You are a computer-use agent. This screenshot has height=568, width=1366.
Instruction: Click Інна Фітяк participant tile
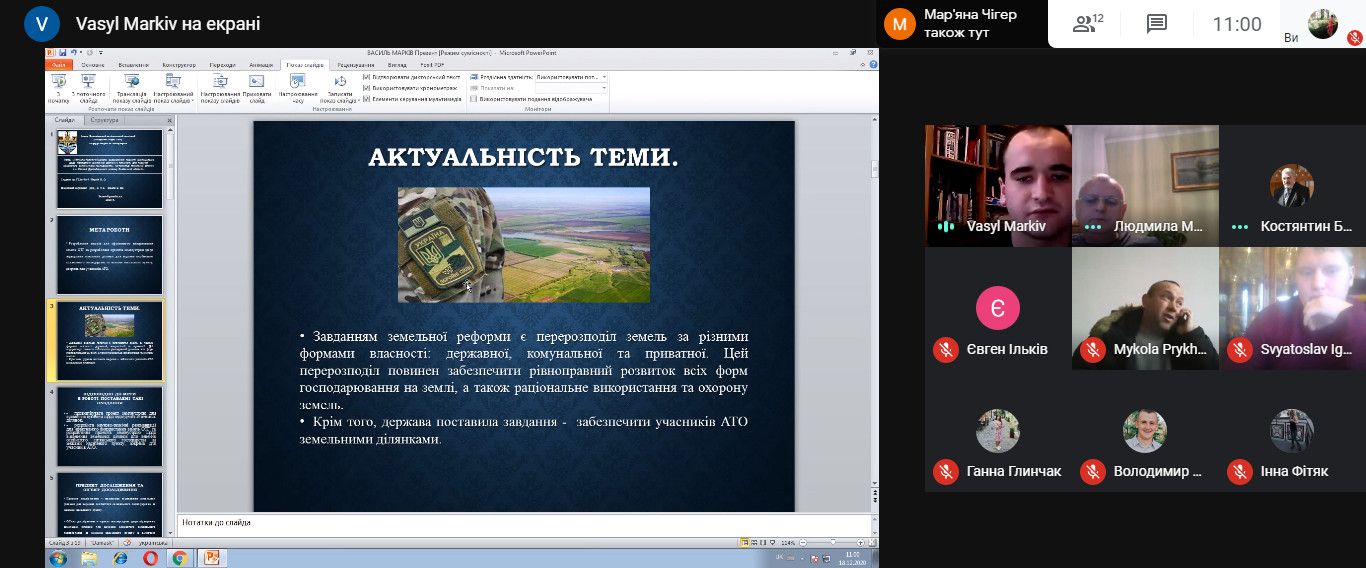1292,431
